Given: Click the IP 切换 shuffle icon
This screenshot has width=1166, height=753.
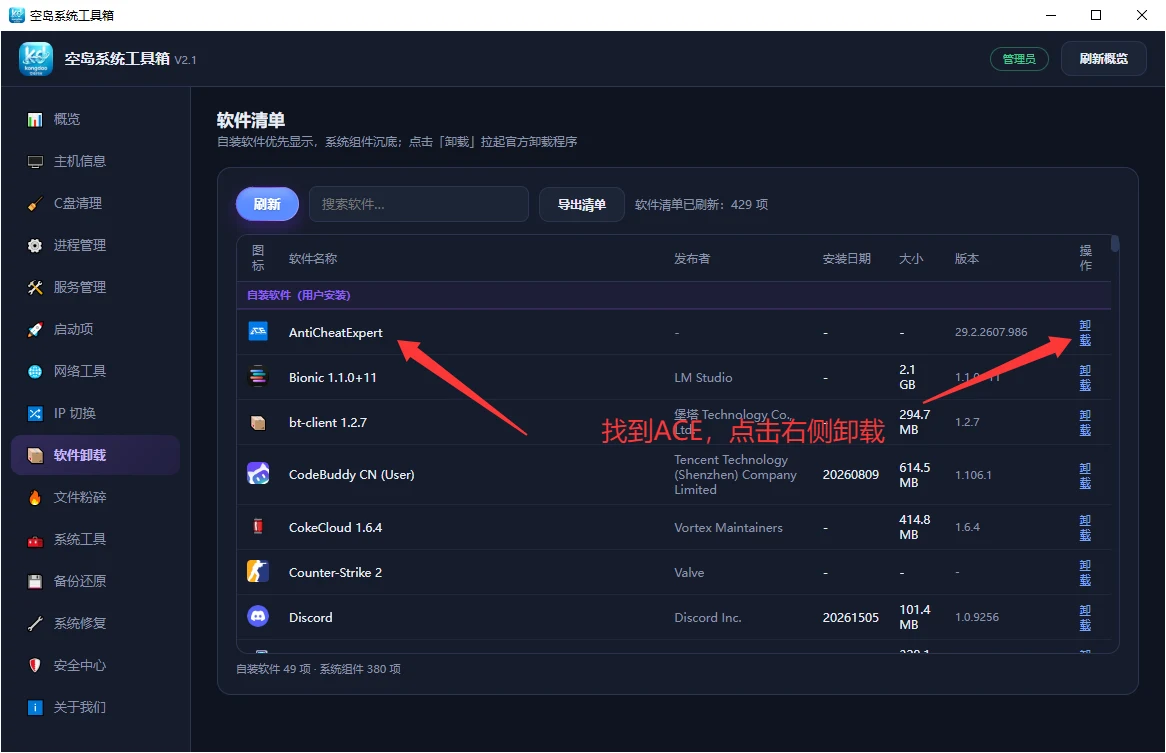Looking at the screenshot, I should 35,413.
